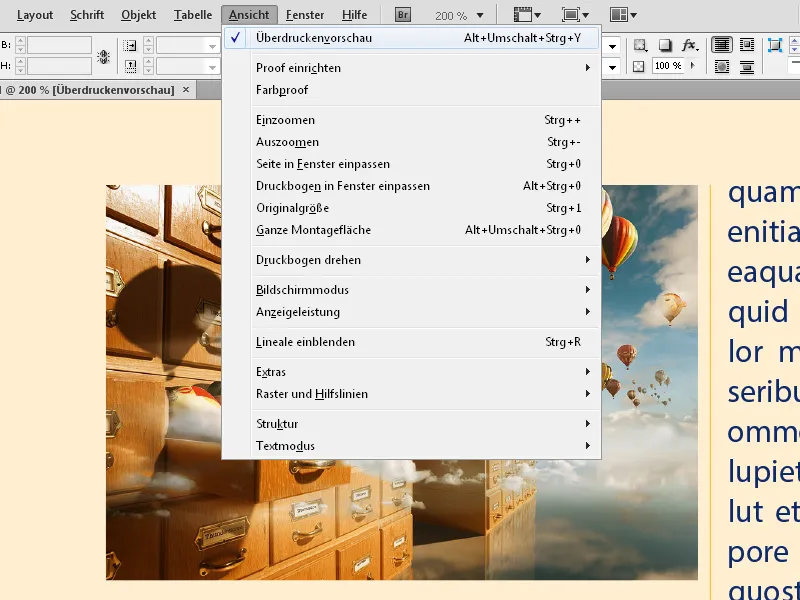Open the Layout menu
800x600 pixels.
click(35, 15)
